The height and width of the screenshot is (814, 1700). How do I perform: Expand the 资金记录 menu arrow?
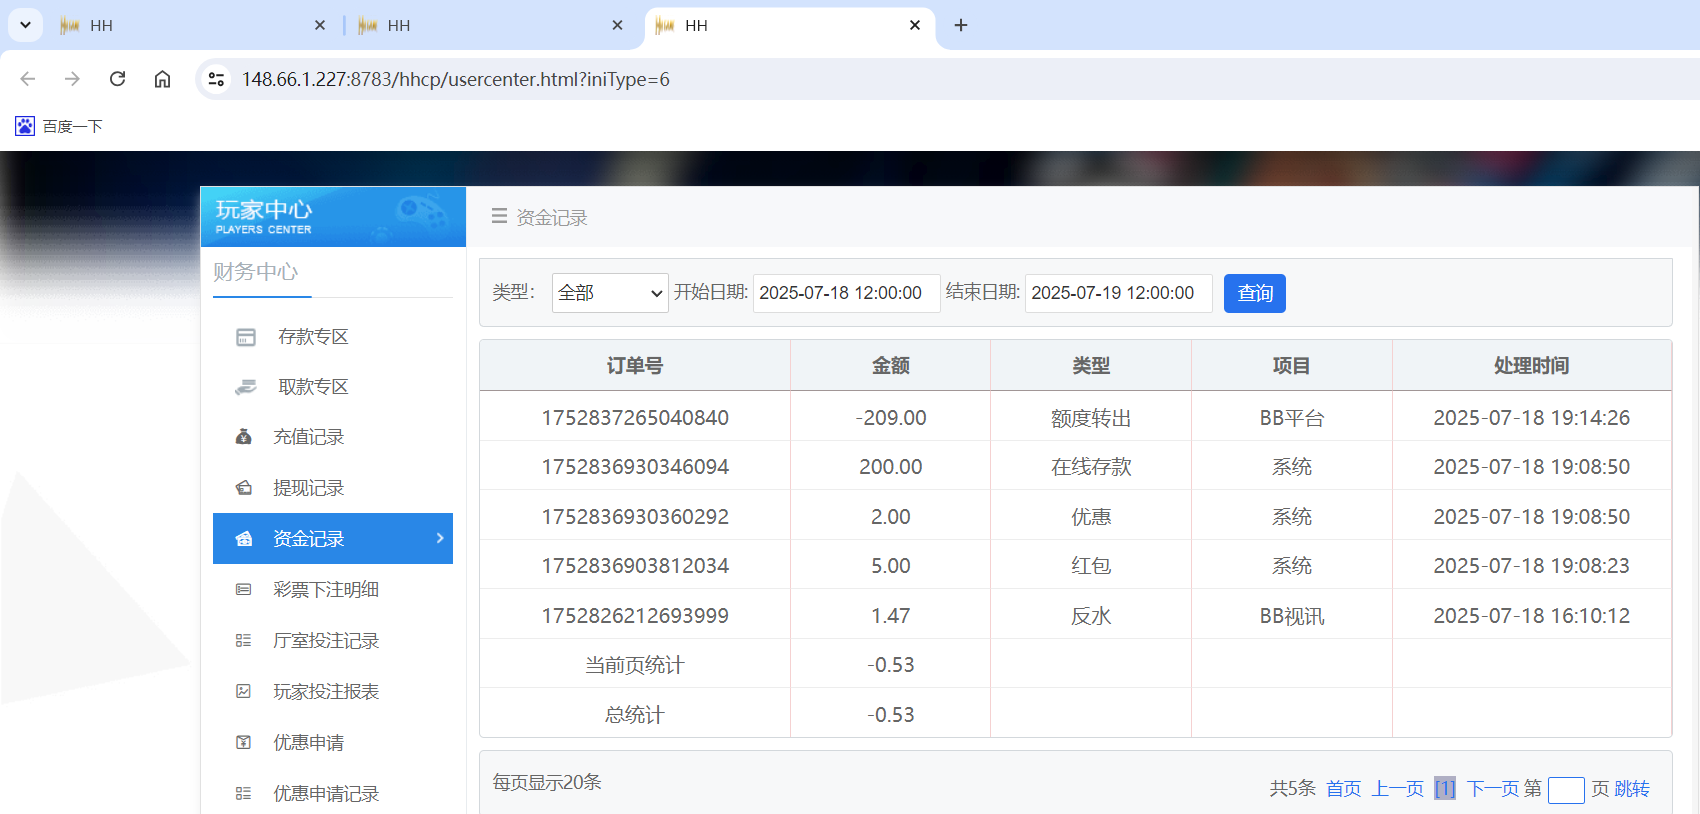click(x=440, y=538)
